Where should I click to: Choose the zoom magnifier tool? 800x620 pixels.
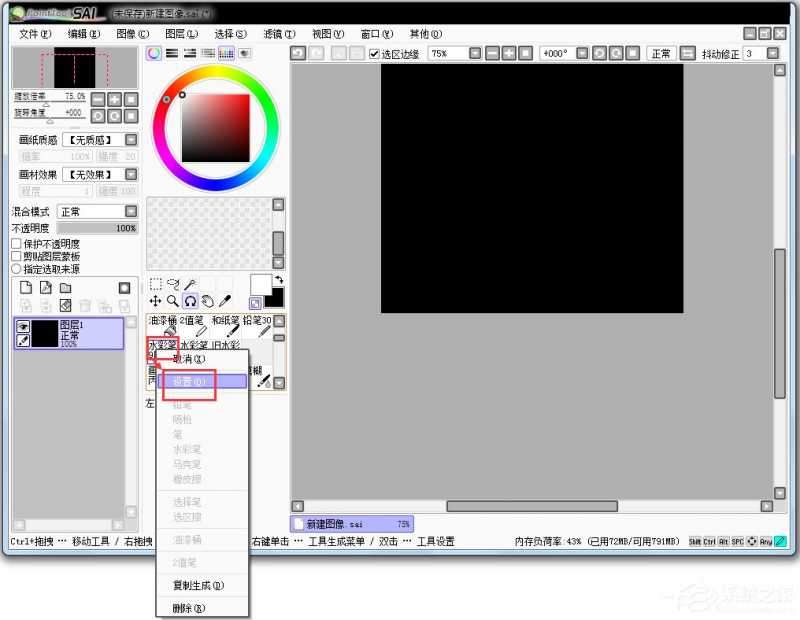tap(172, 300)
